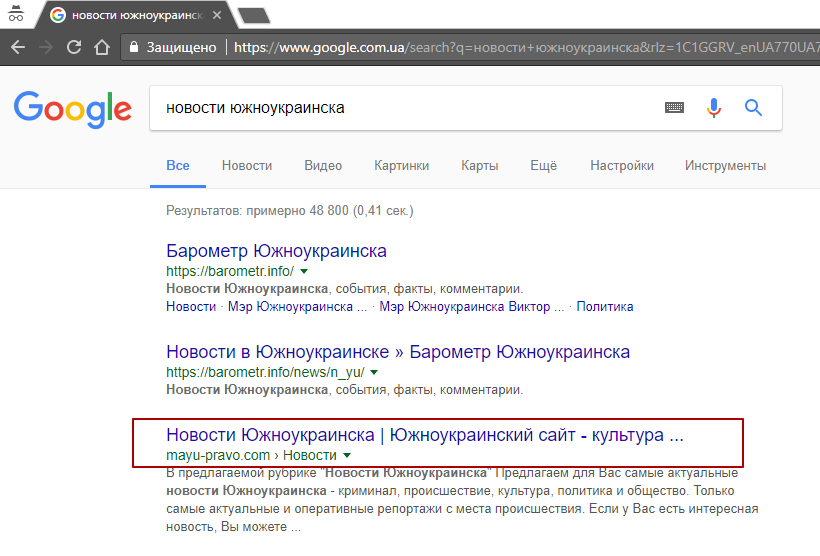The width and height of the screenshot is (820, 556).
Task: Switch to the 'Видео' results tab
Action: point(323,166)
